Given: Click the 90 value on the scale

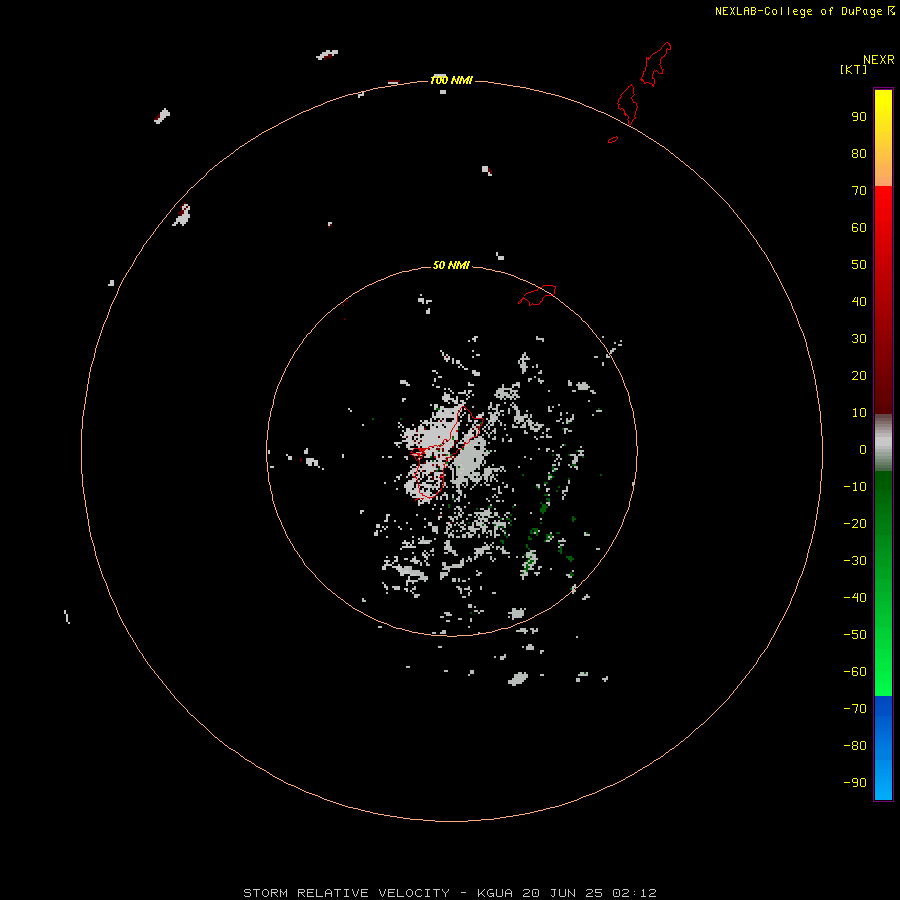Looking at the screenshot, I should 859,117.
